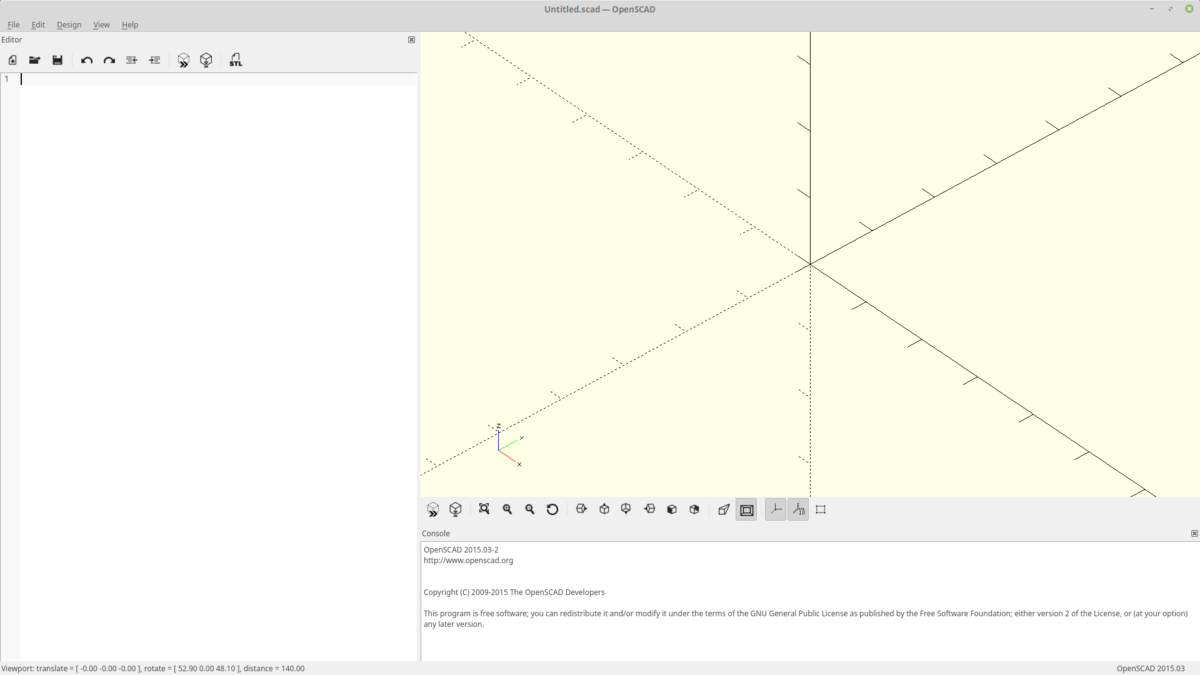The image size is (1200, 675).
Task: Switch to the Front view
Action: 672,509
